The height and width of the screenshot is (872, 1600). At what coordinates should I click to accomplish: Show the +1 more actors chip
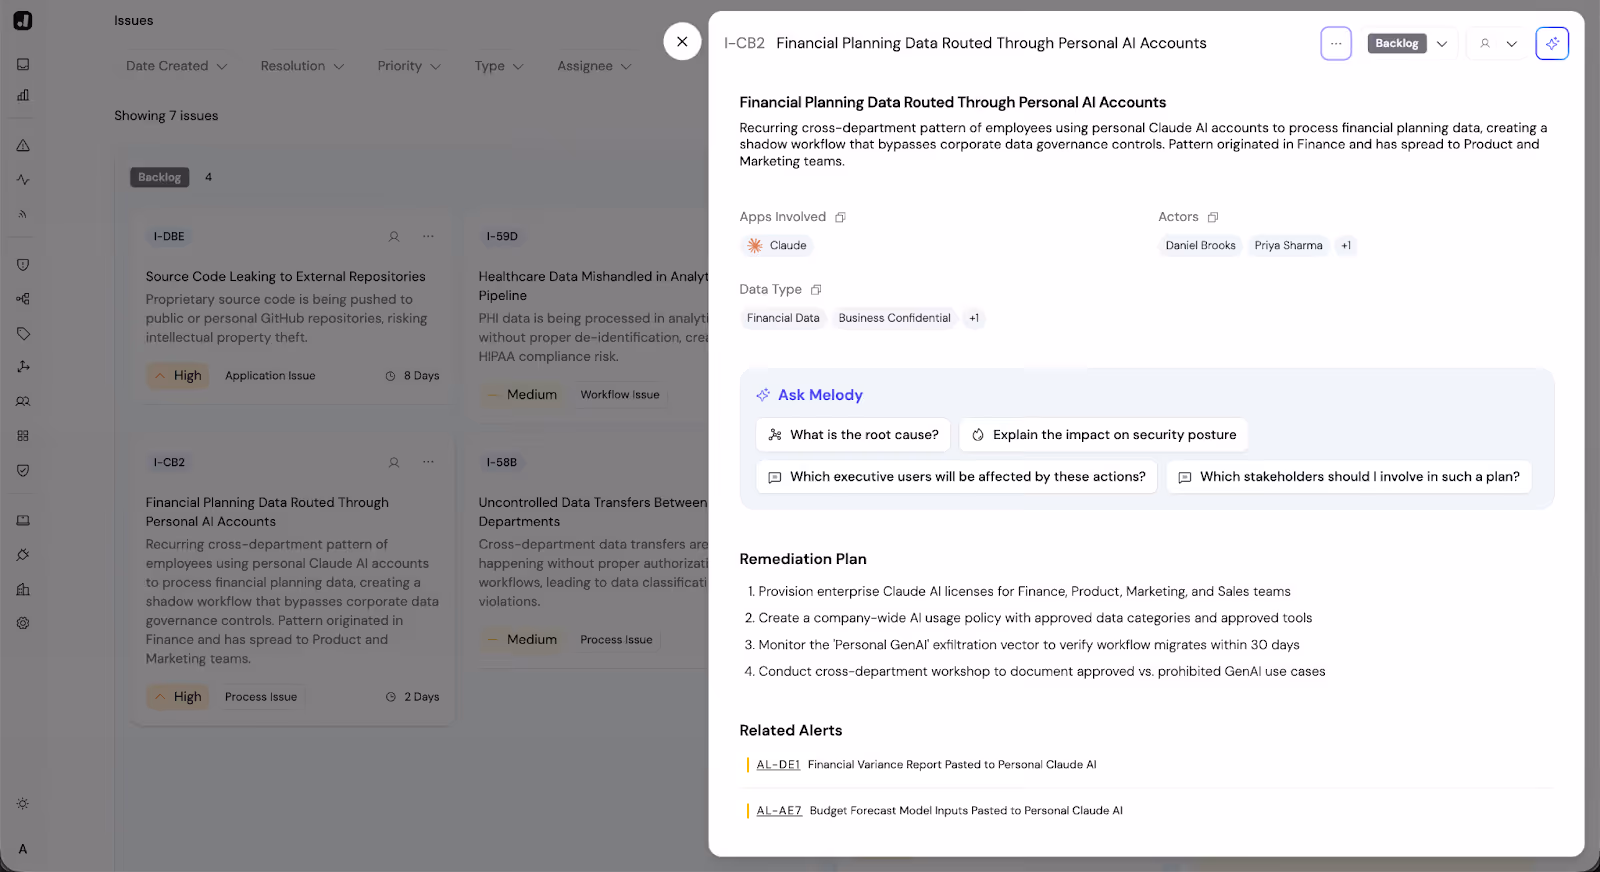tap(1346, 246)
